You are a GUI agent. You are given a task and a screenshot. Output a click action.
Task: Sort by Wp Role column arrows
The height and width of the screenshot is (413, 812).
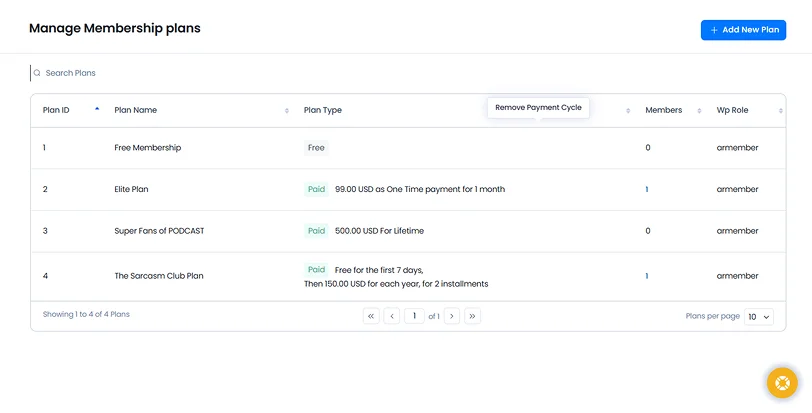coord(781,110)
